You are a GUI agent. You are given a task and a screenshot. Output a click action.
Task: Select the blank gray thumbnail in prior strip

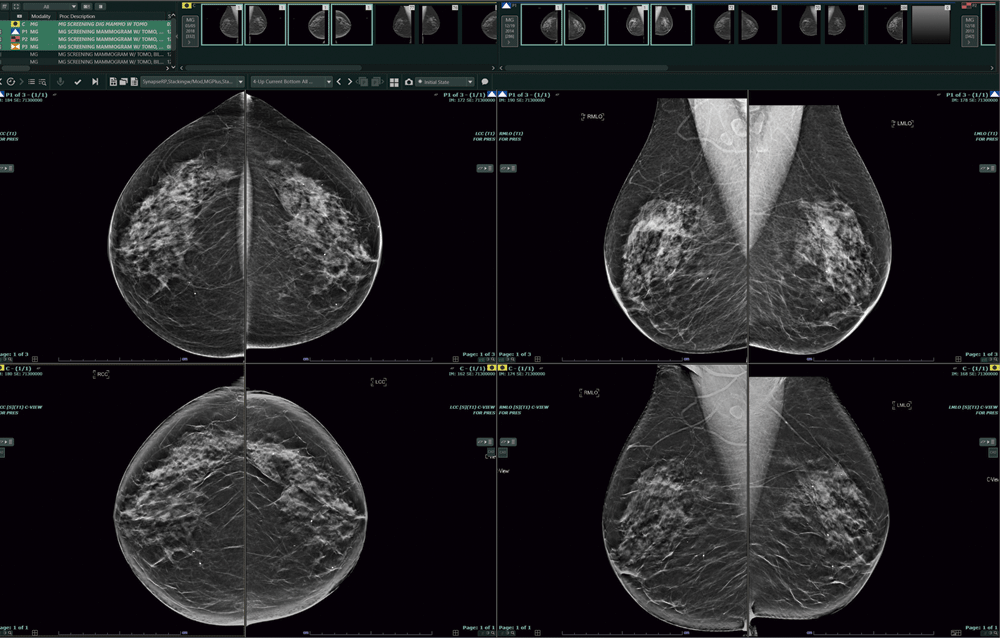[930, 24]
